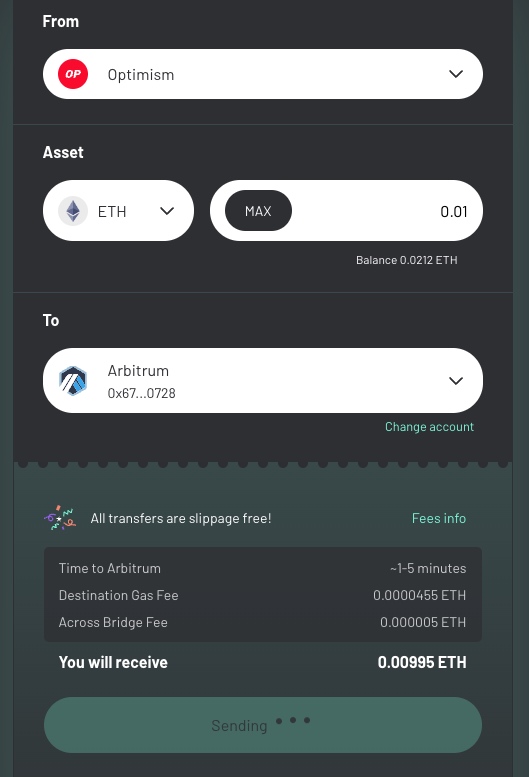Click the Ethereum diamond token icon
The image size is (529, 777).
click(73, 211)
